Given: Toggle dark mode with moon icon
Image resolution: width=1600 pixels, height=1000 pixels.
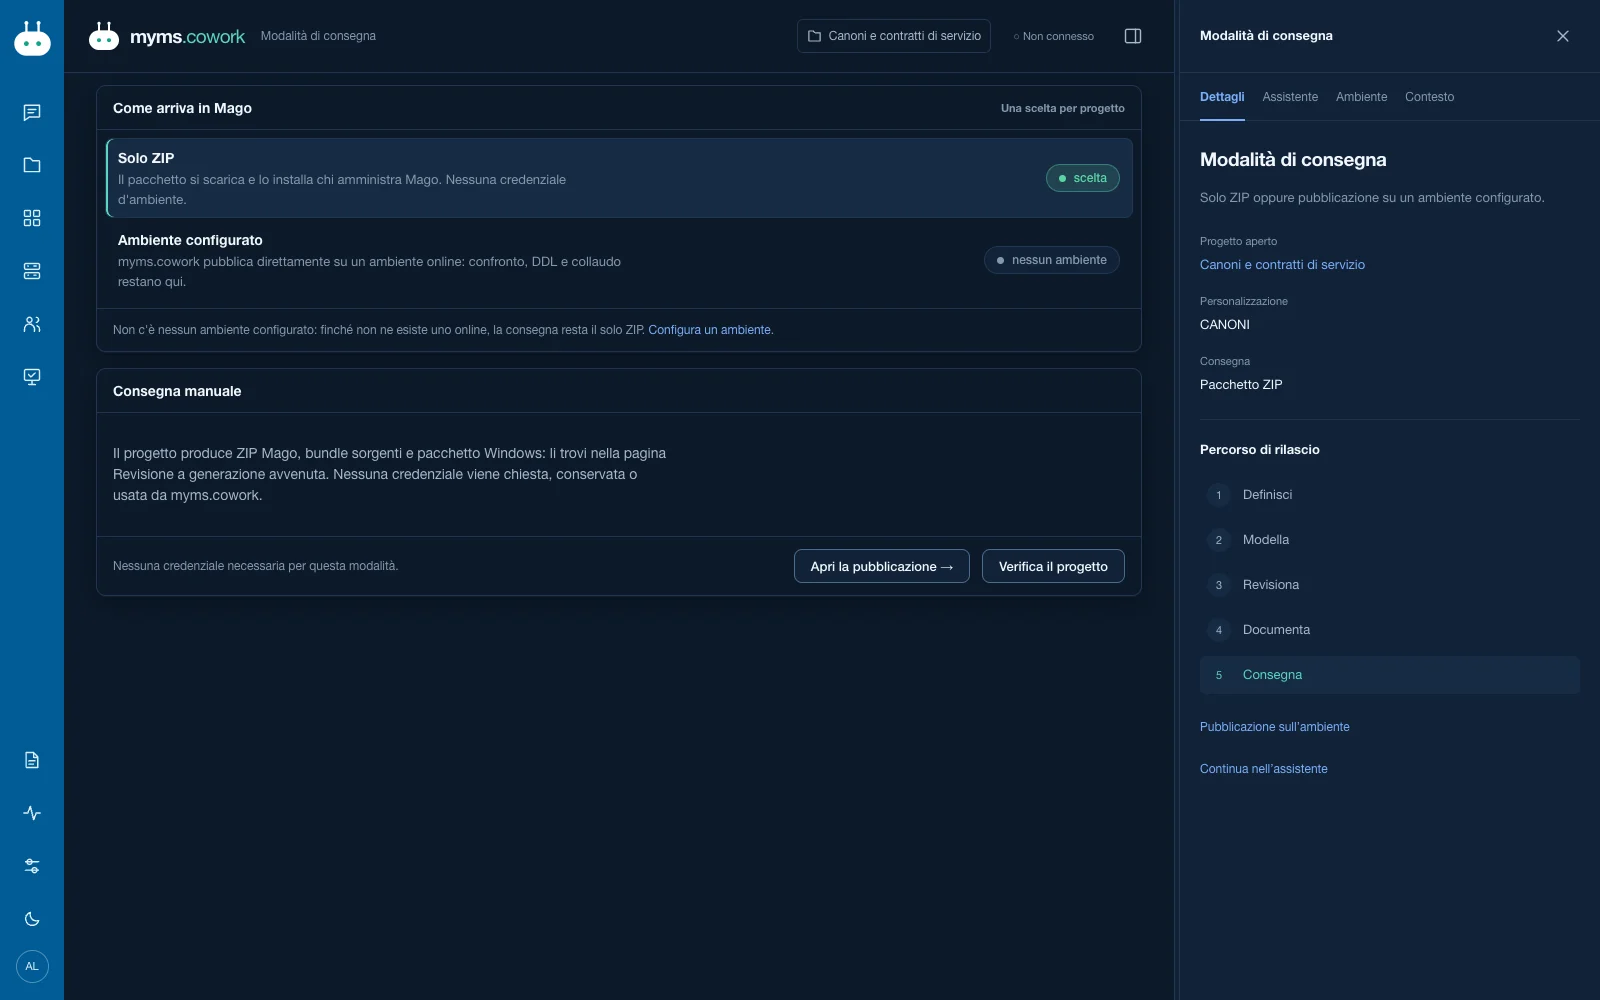Looking at the screenshot, I should click(32, 919).
